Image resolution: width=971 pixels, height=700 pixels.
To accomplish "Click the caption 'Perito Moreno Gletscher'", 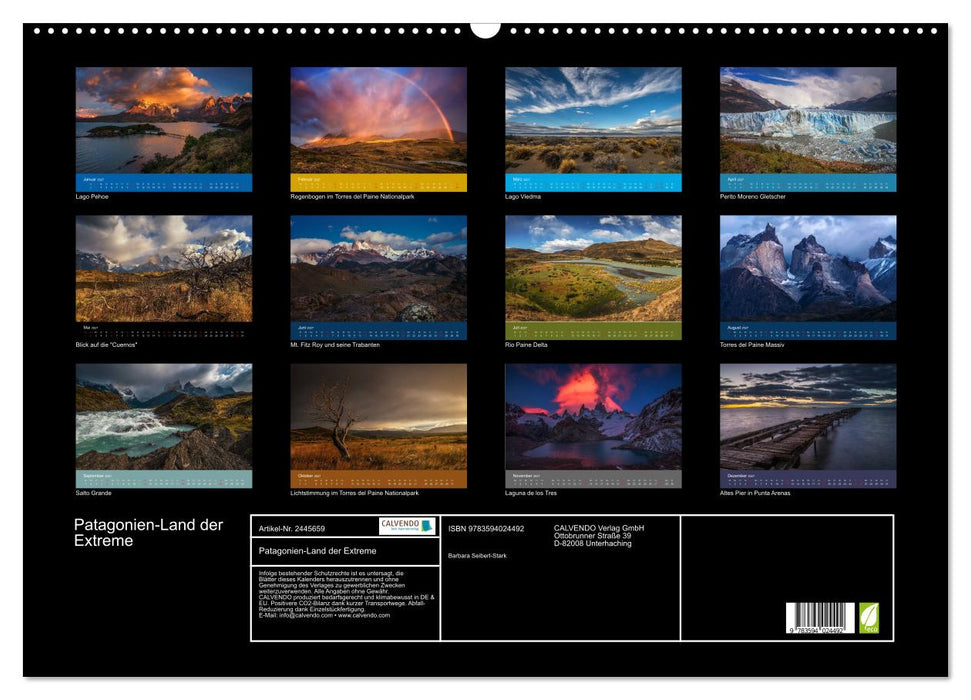I will click(752, 196).
